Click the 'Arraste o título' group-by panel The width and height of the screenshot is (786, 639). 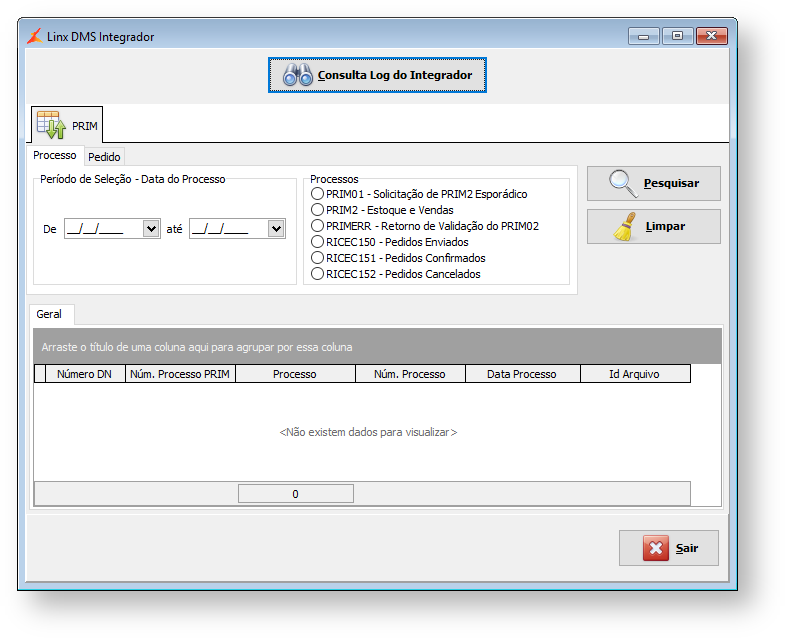(377, 347)
